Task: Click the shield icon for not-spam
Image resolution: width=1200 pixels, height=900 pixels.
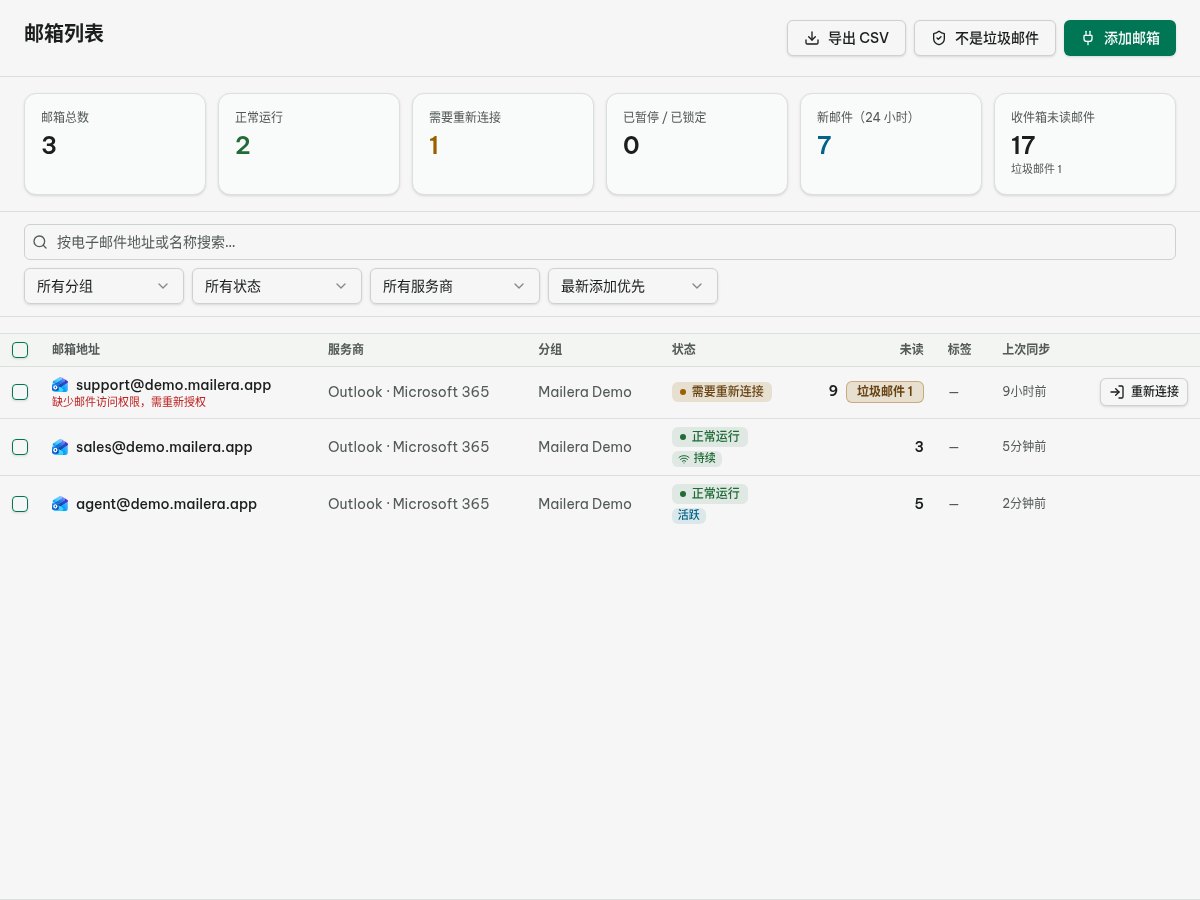Action: [938, 38]
